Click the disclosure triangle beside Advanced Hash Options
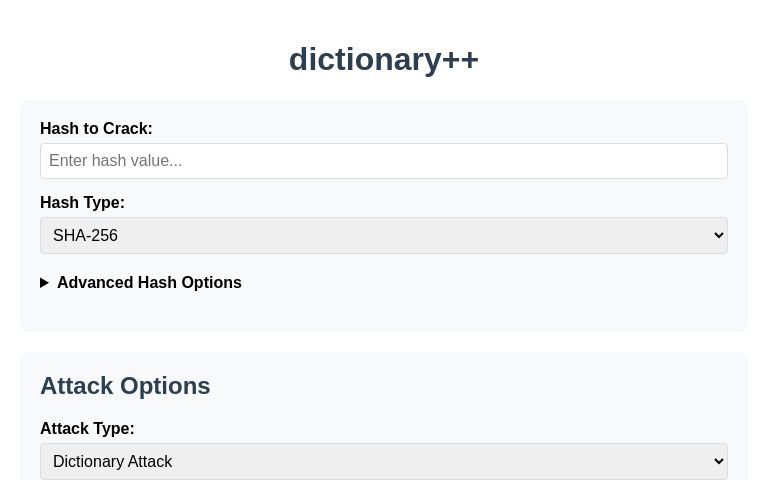Screen dimensions: 768x480 pos(45,283)
